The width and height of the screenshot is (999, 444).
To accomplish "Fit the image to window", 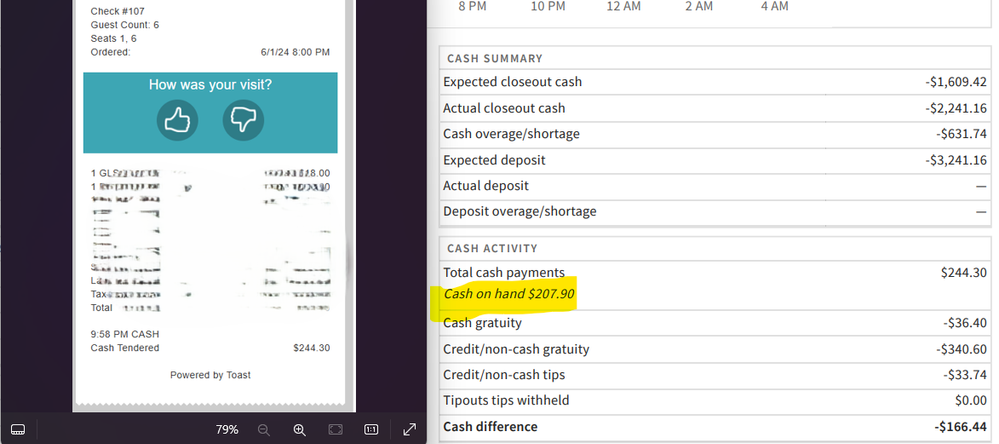I will 336,429.
